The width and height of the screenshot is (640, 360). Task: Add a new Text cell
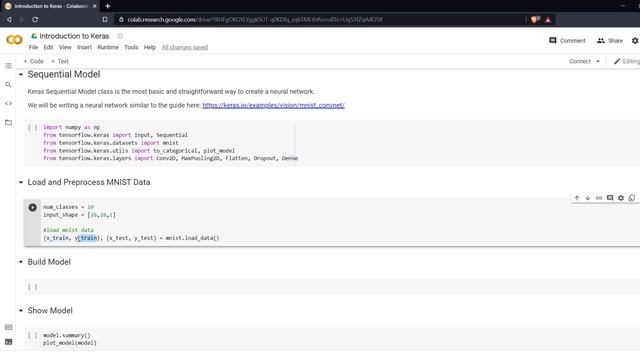coord(60,61)
